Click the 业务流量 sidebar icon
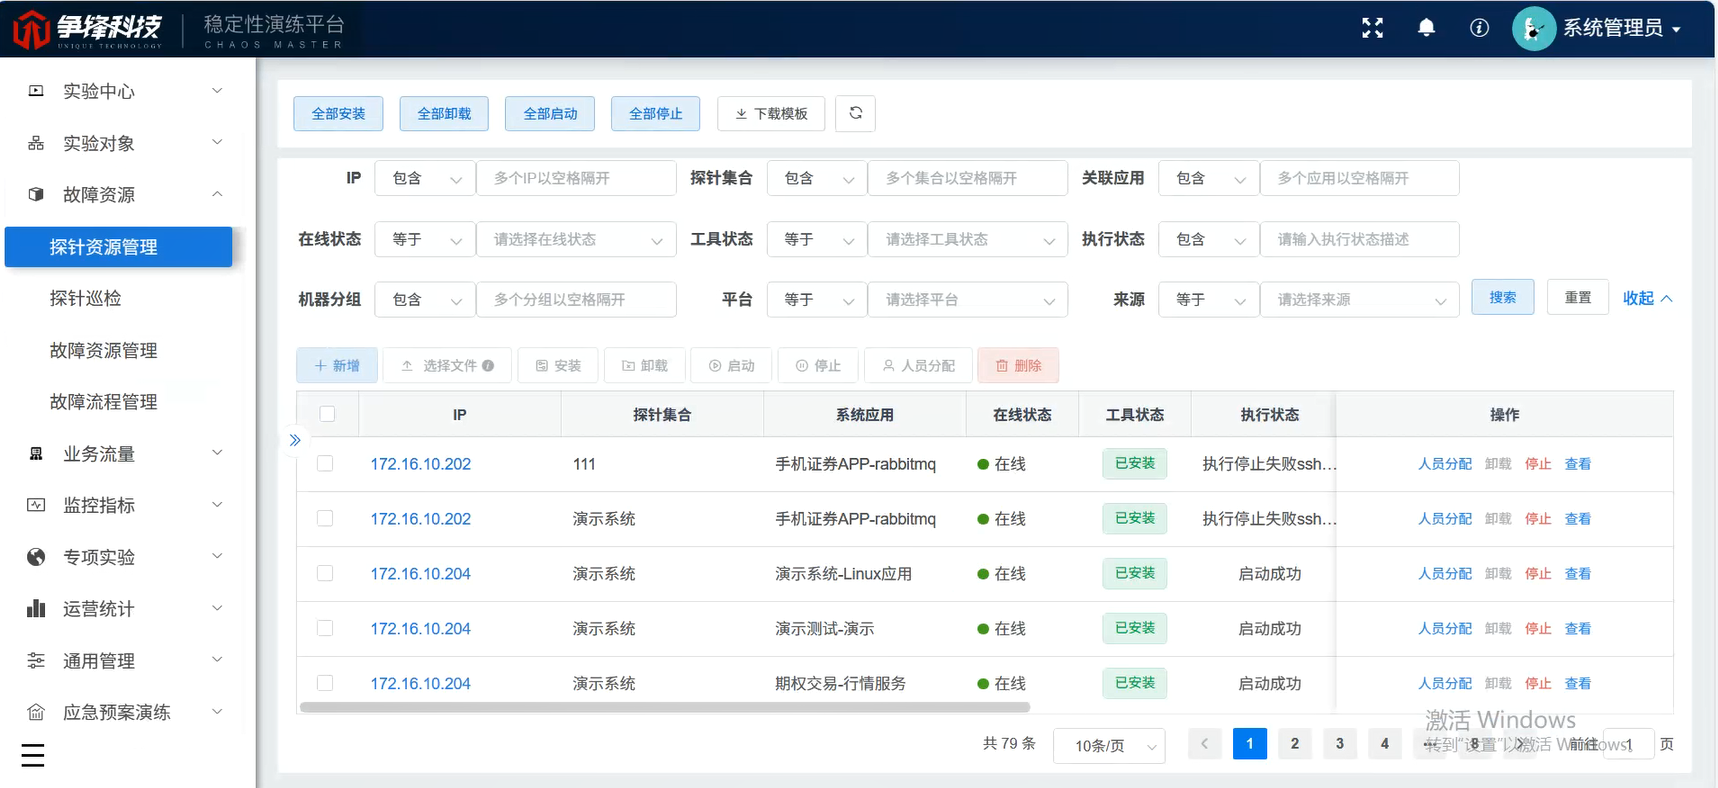Image resolution: width=1718 pixels, height=788 pixels. point(36,454)
